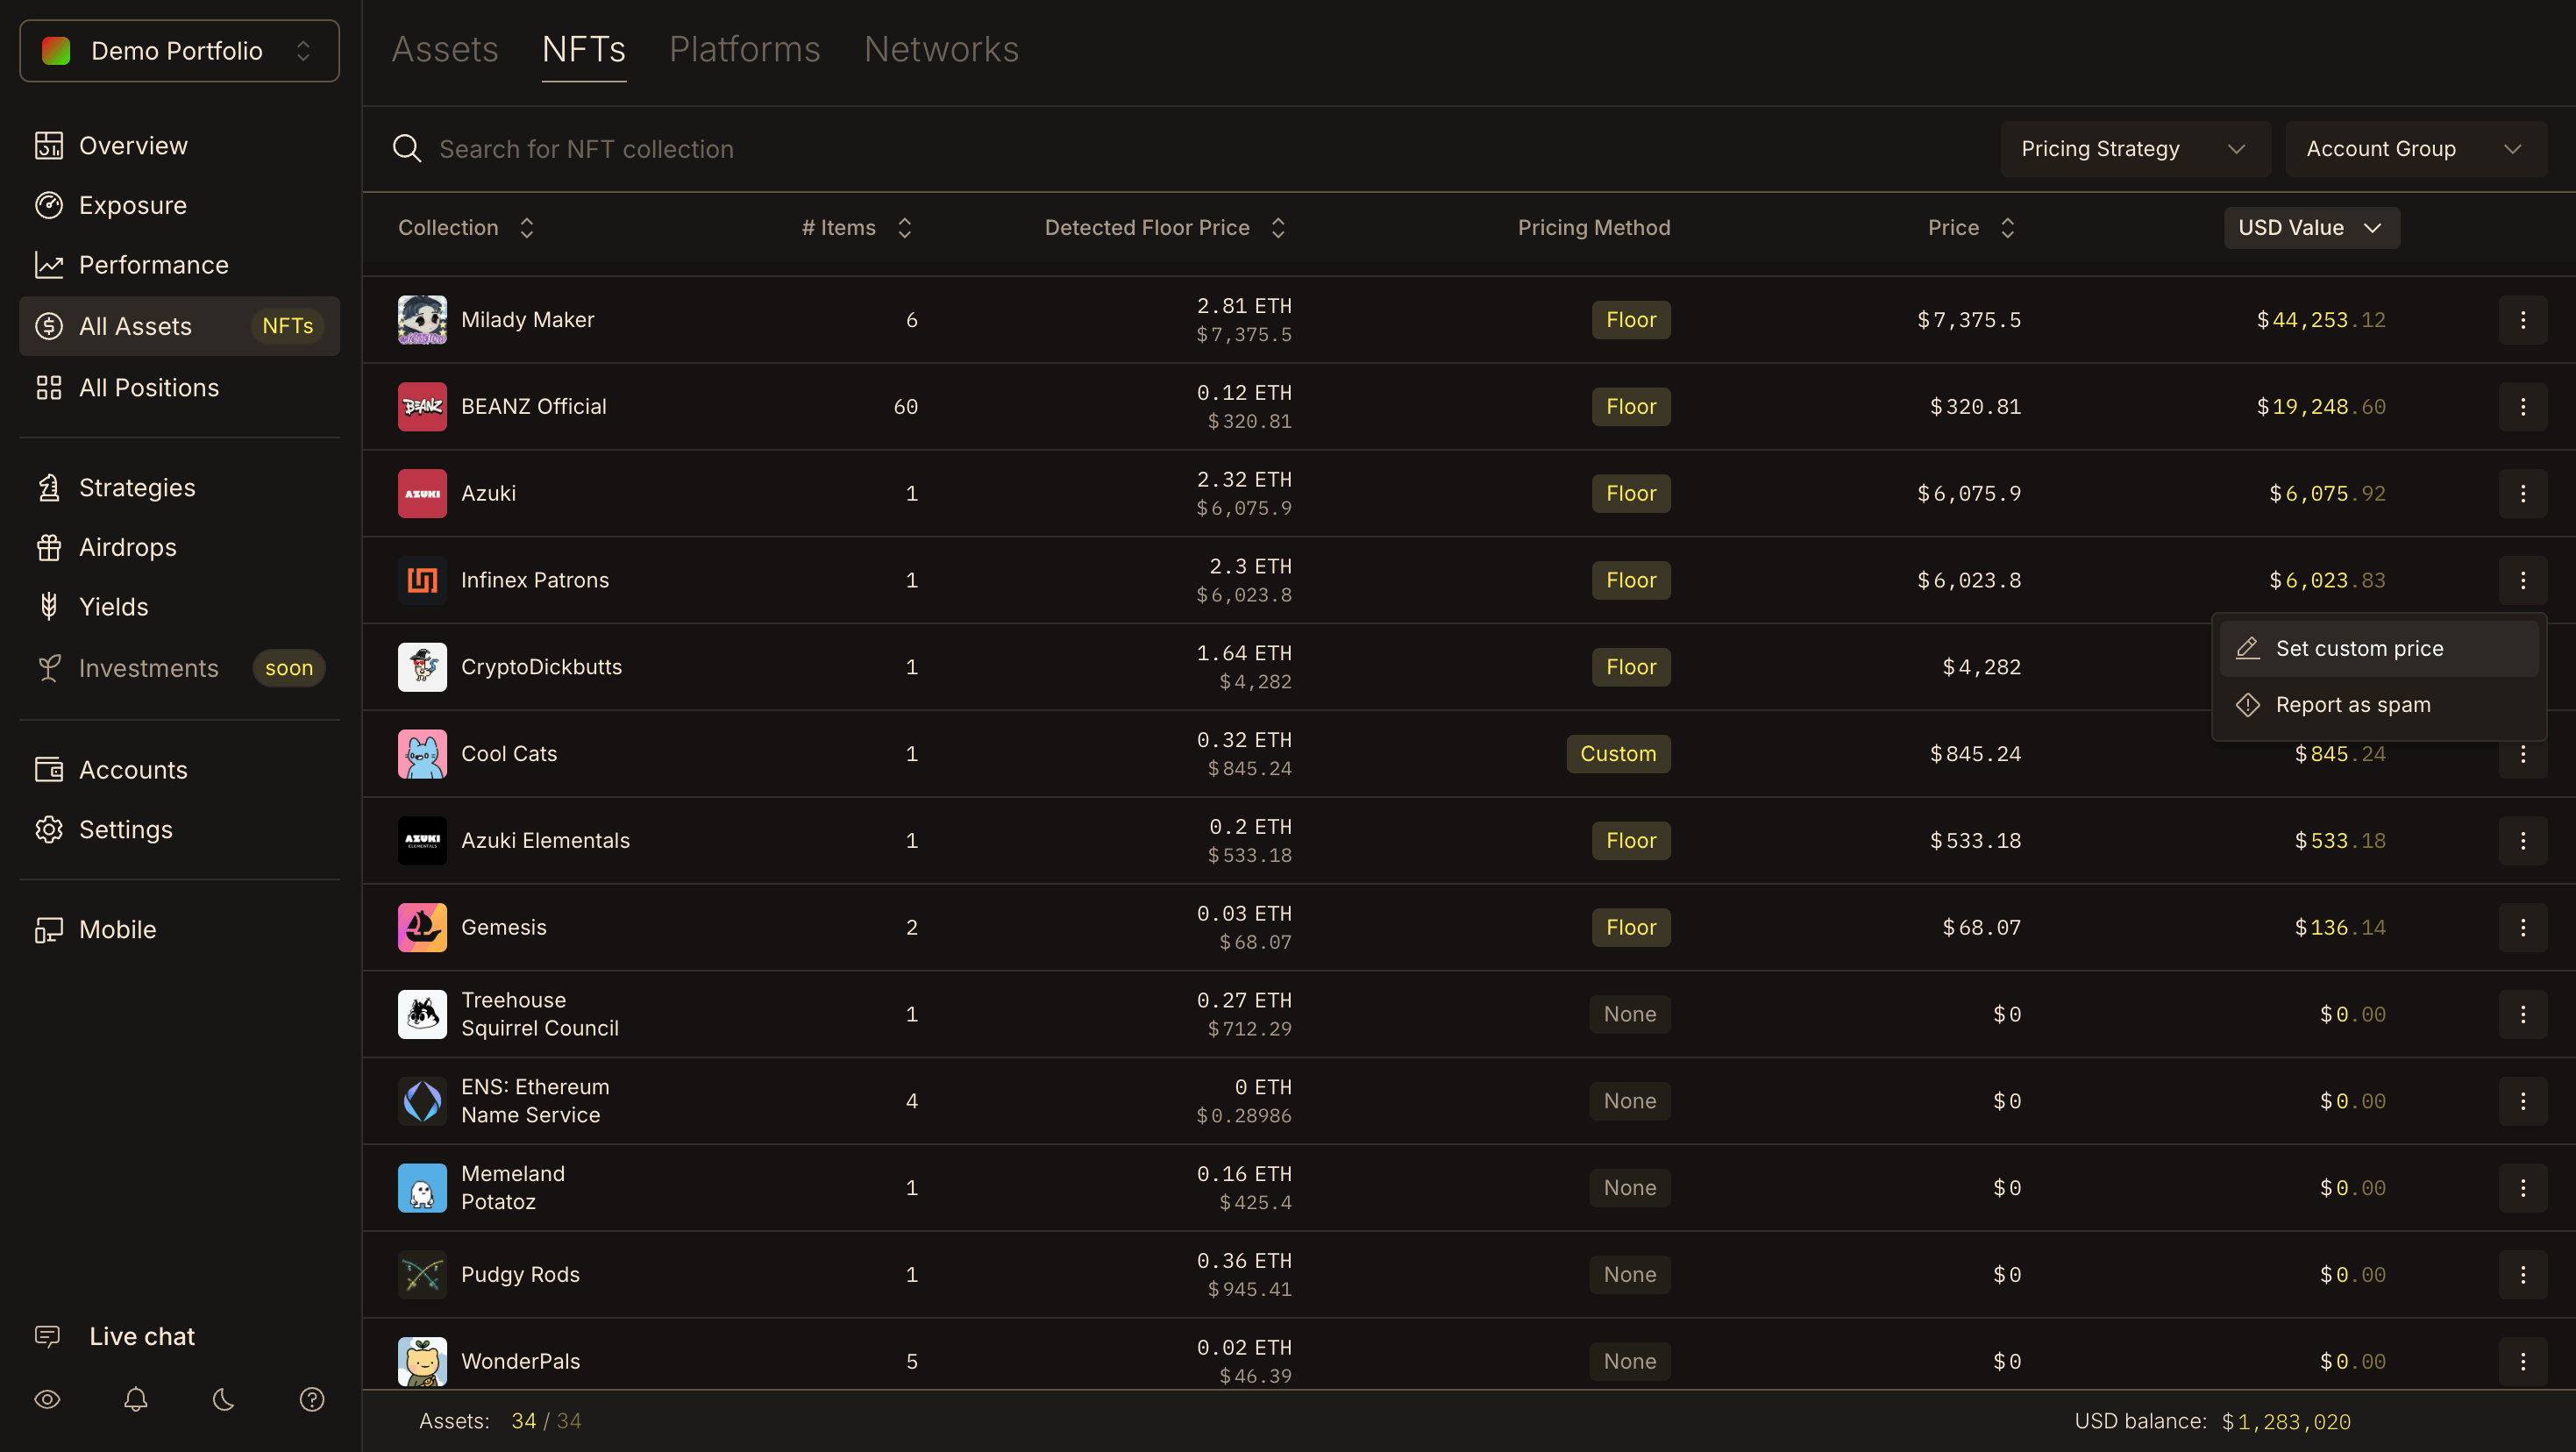Expand the Account Group dropdown
Screen dimensions: 2576x1452
2415,149
